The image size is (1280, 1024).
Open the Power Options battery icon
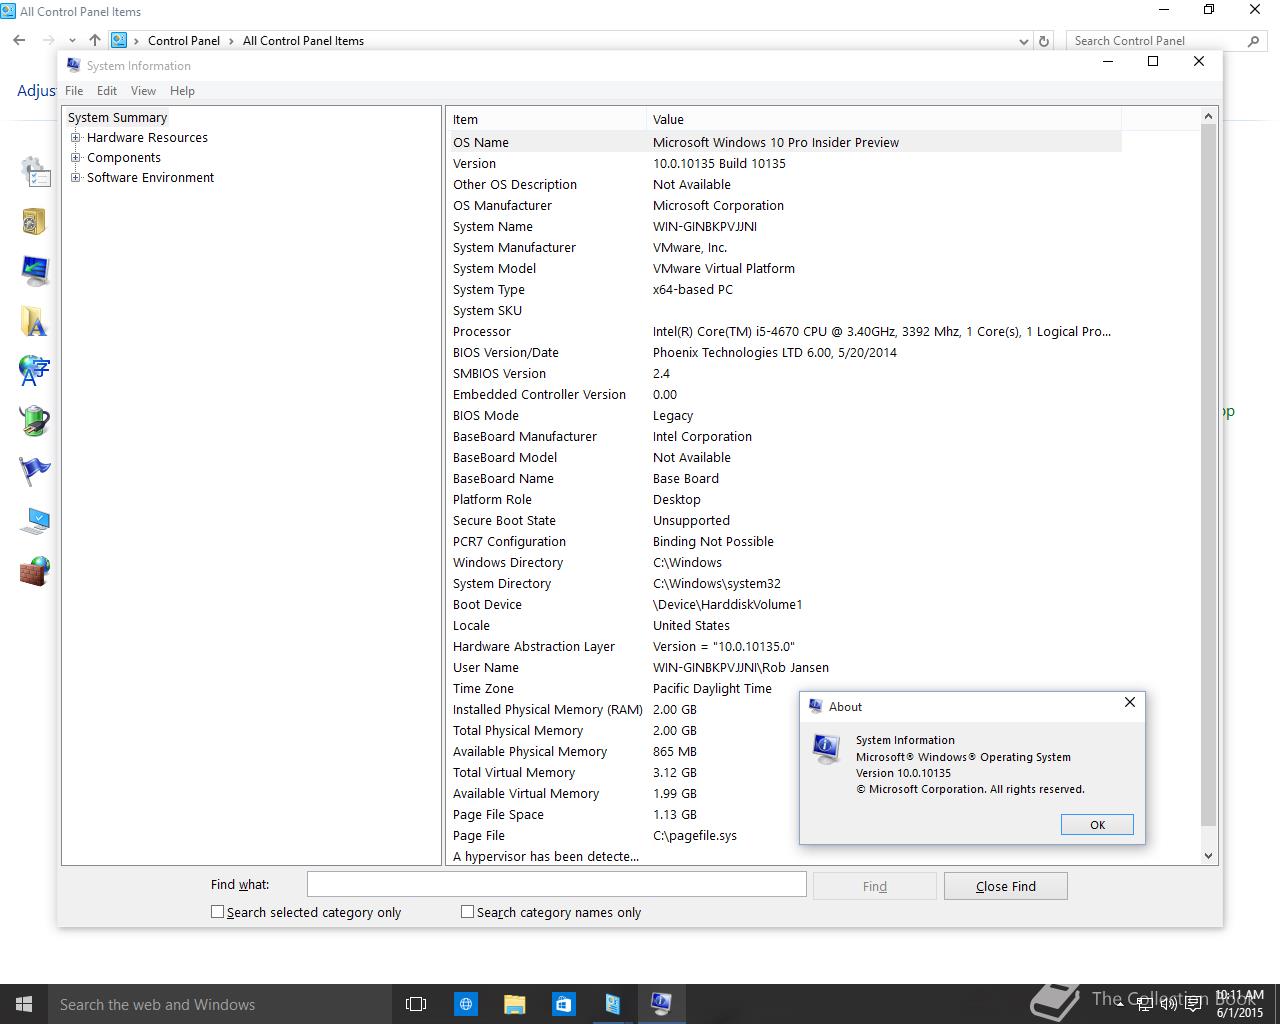click(35, 421)
